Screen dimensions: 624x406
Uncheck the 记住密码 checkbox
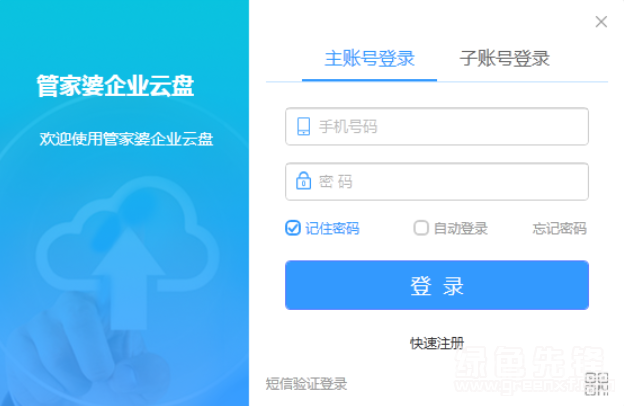[293, 228]
